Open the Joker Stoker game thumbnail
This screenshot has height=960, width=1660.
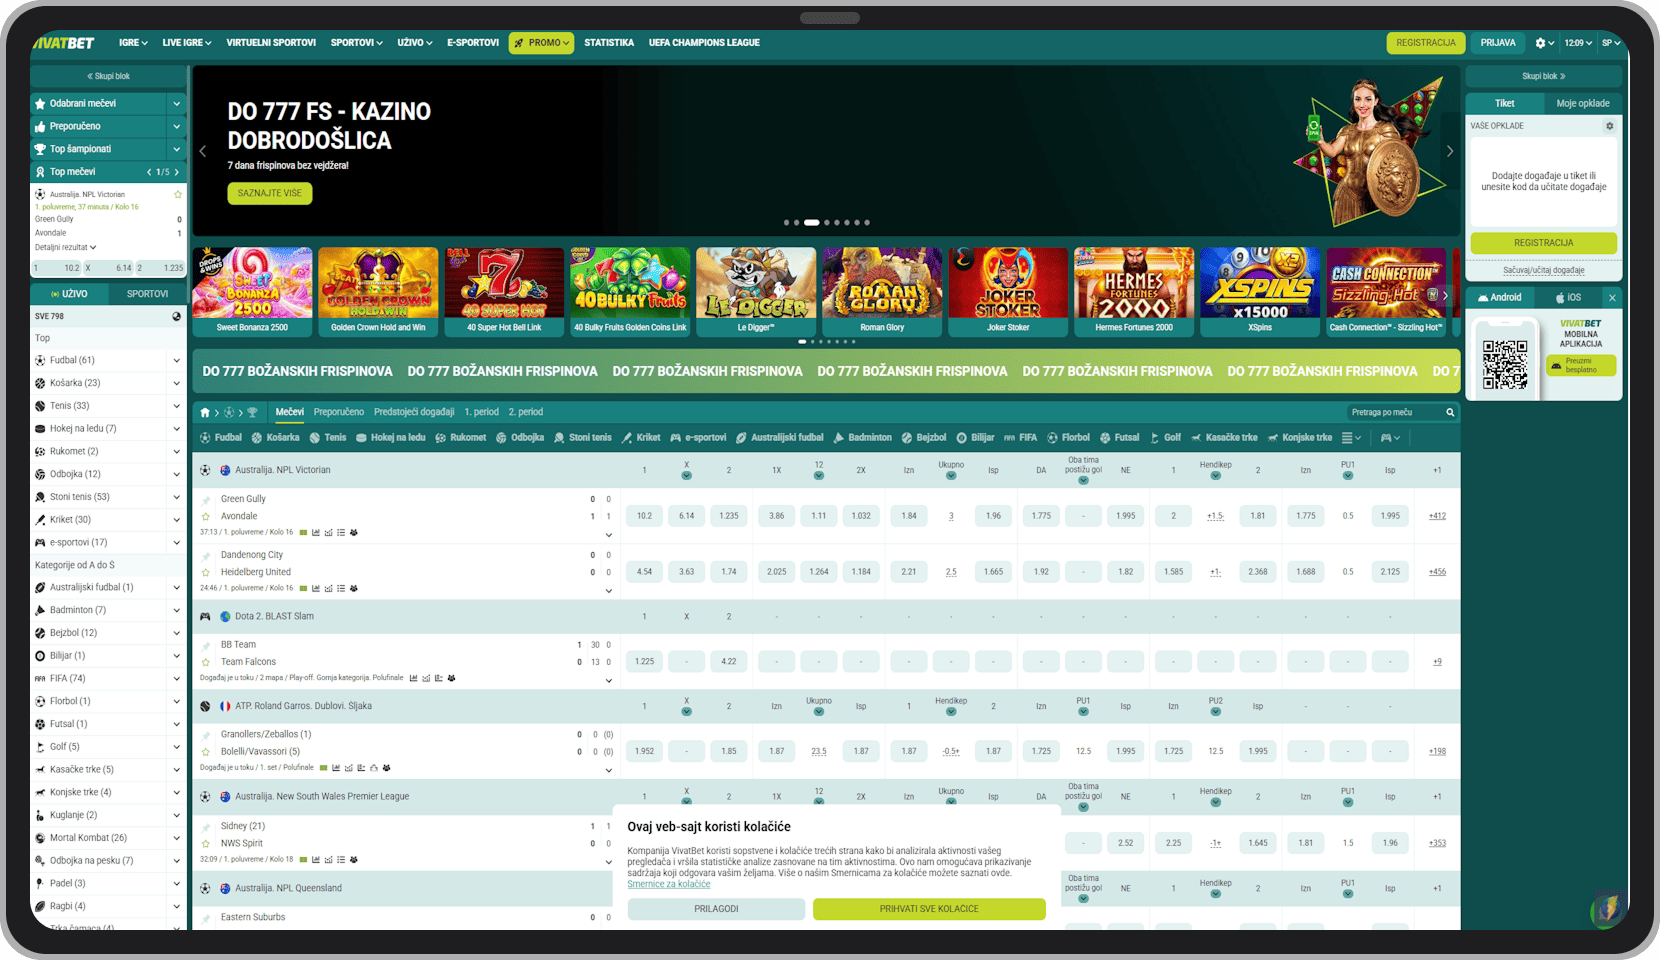point(1008,291)
